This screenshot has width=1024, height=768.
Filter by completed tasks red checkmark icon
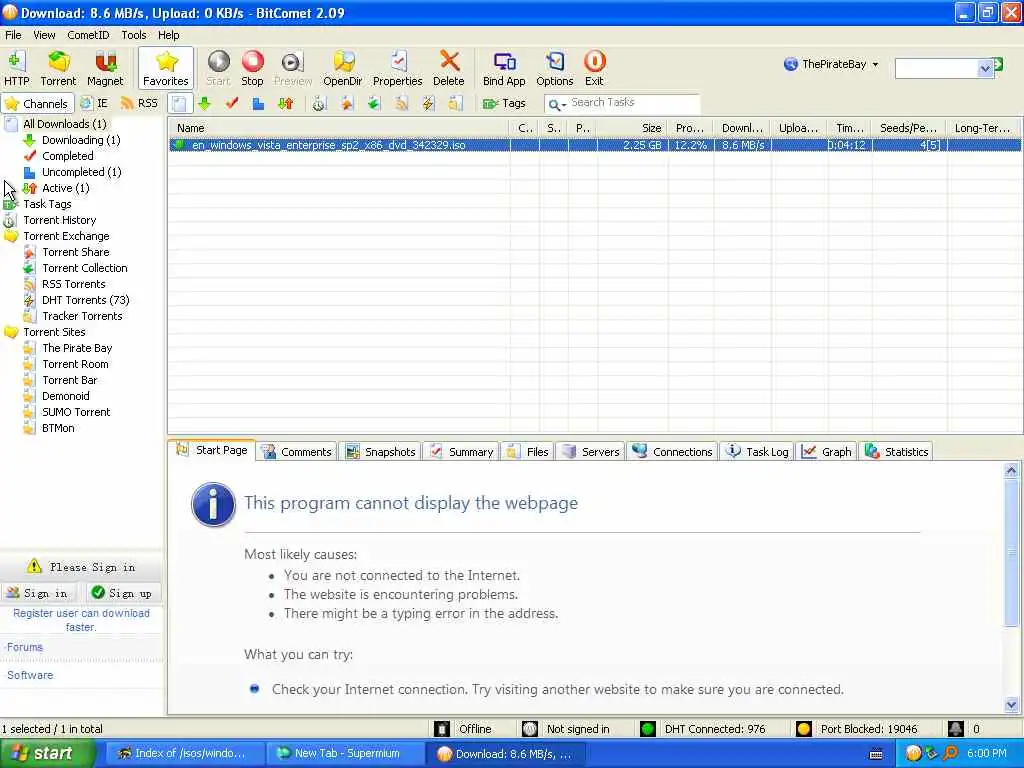(x=232, y=103)
